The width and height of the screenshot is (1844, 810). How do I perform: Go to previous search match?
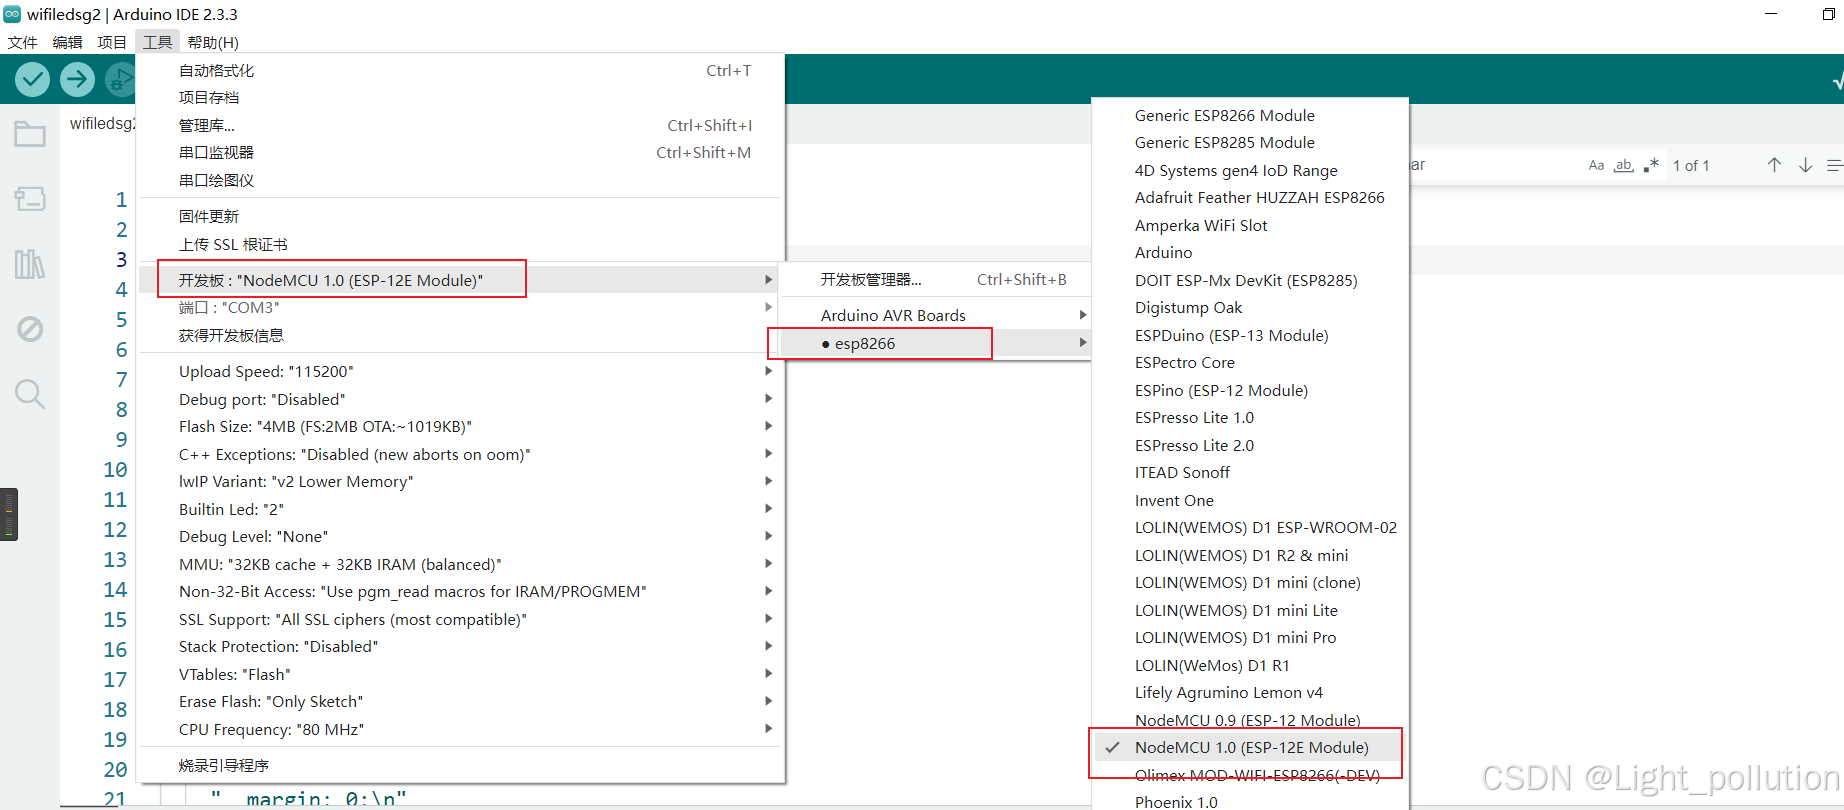point(1774,165)
